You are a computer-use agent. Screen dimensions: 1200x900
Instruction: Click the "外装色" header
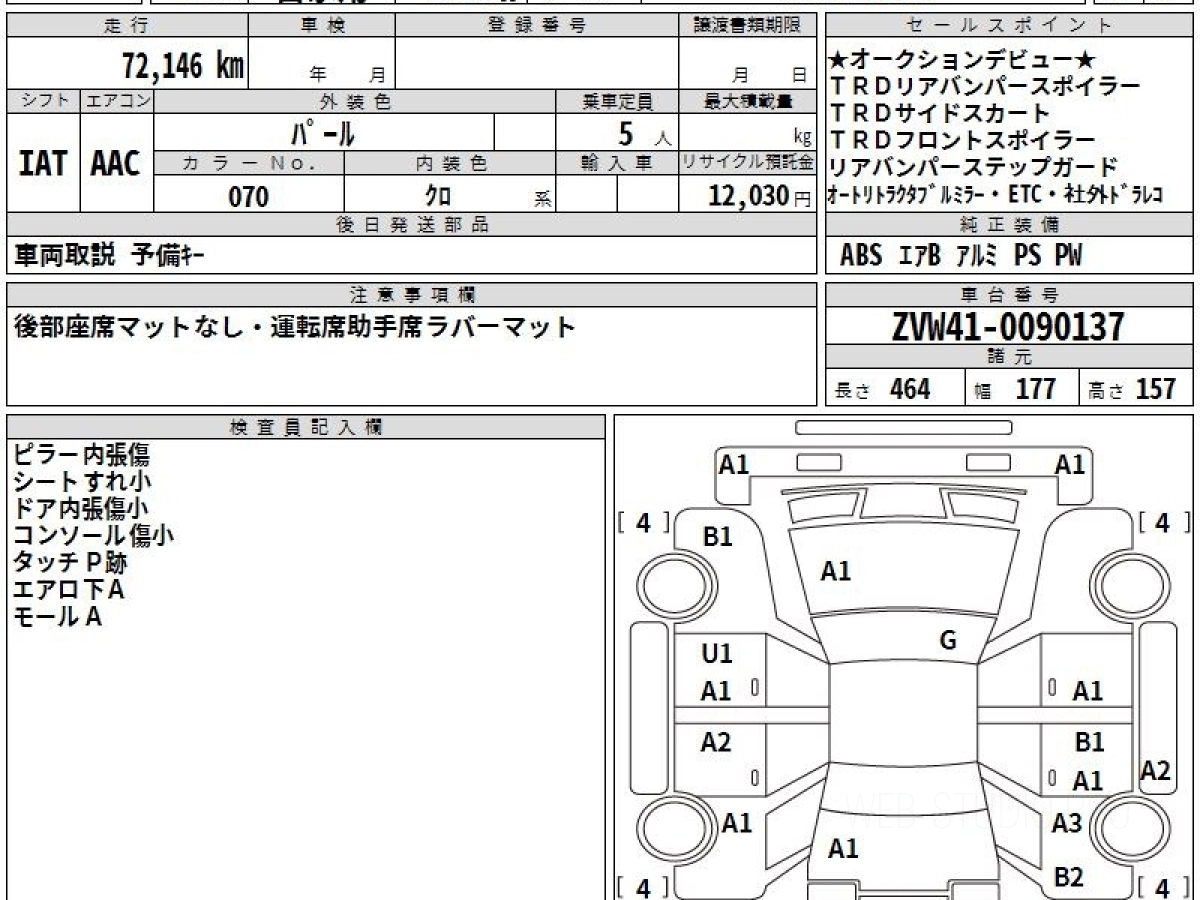click(355, 101)
